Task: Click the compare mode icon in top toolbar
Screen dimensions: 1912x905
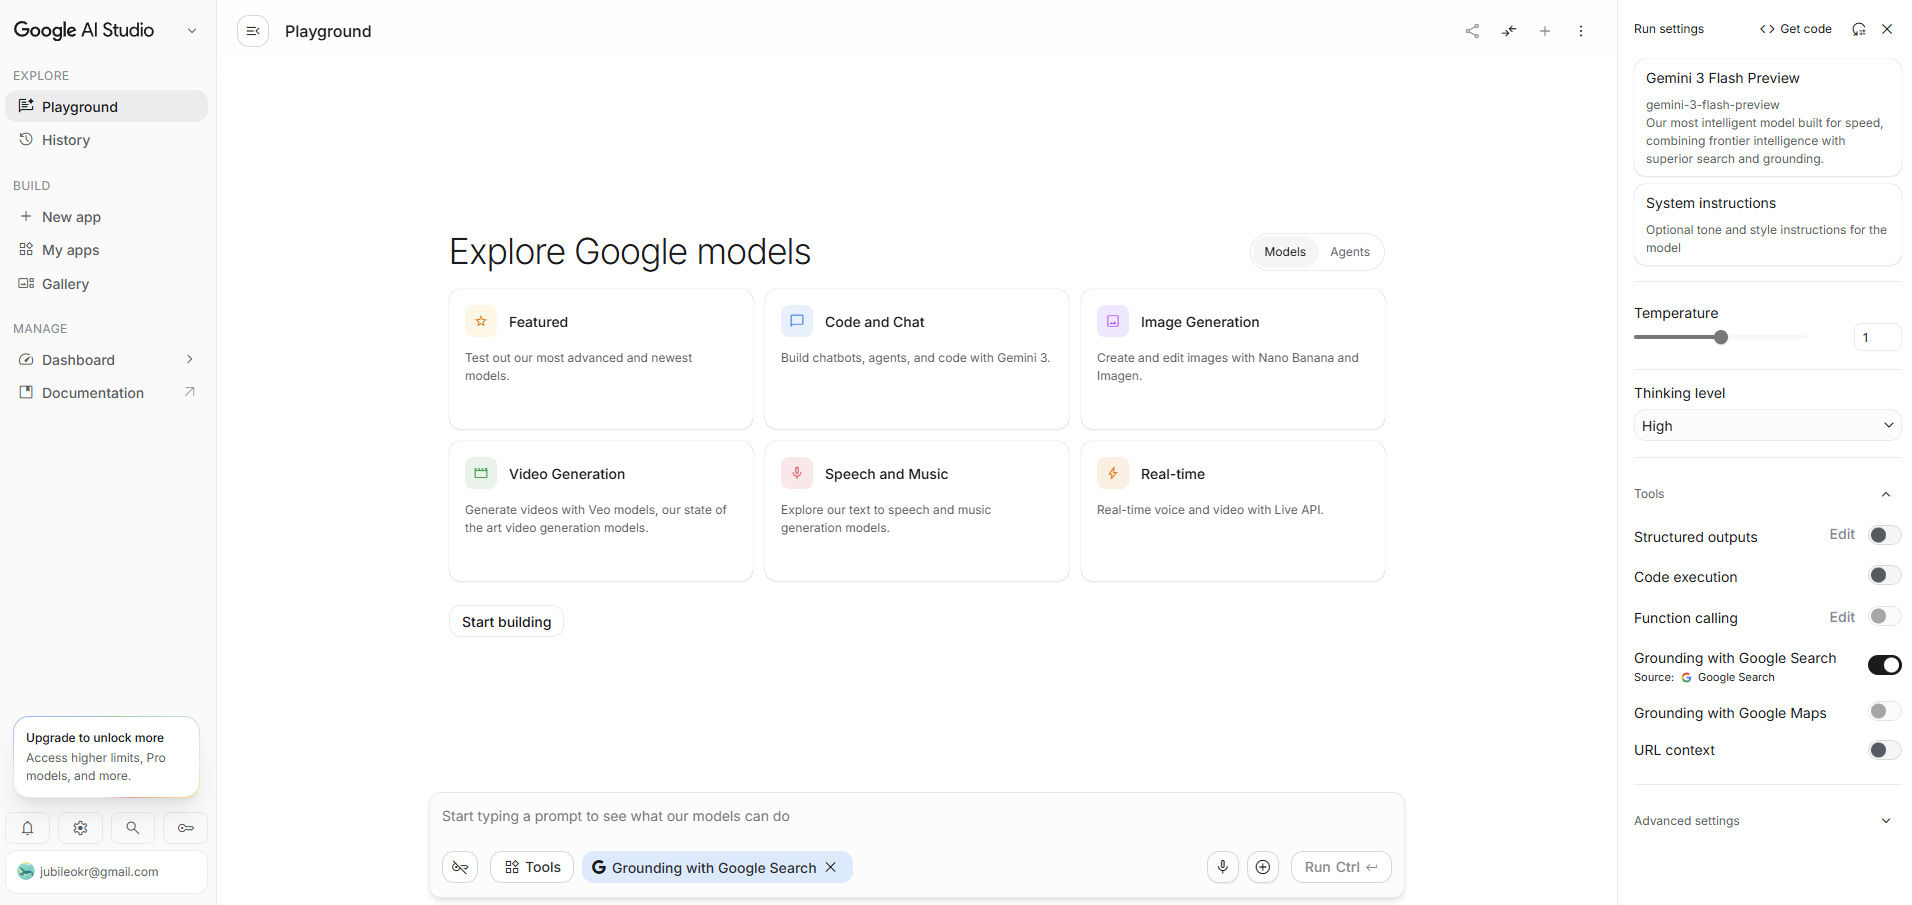Action: [1509, 31]
